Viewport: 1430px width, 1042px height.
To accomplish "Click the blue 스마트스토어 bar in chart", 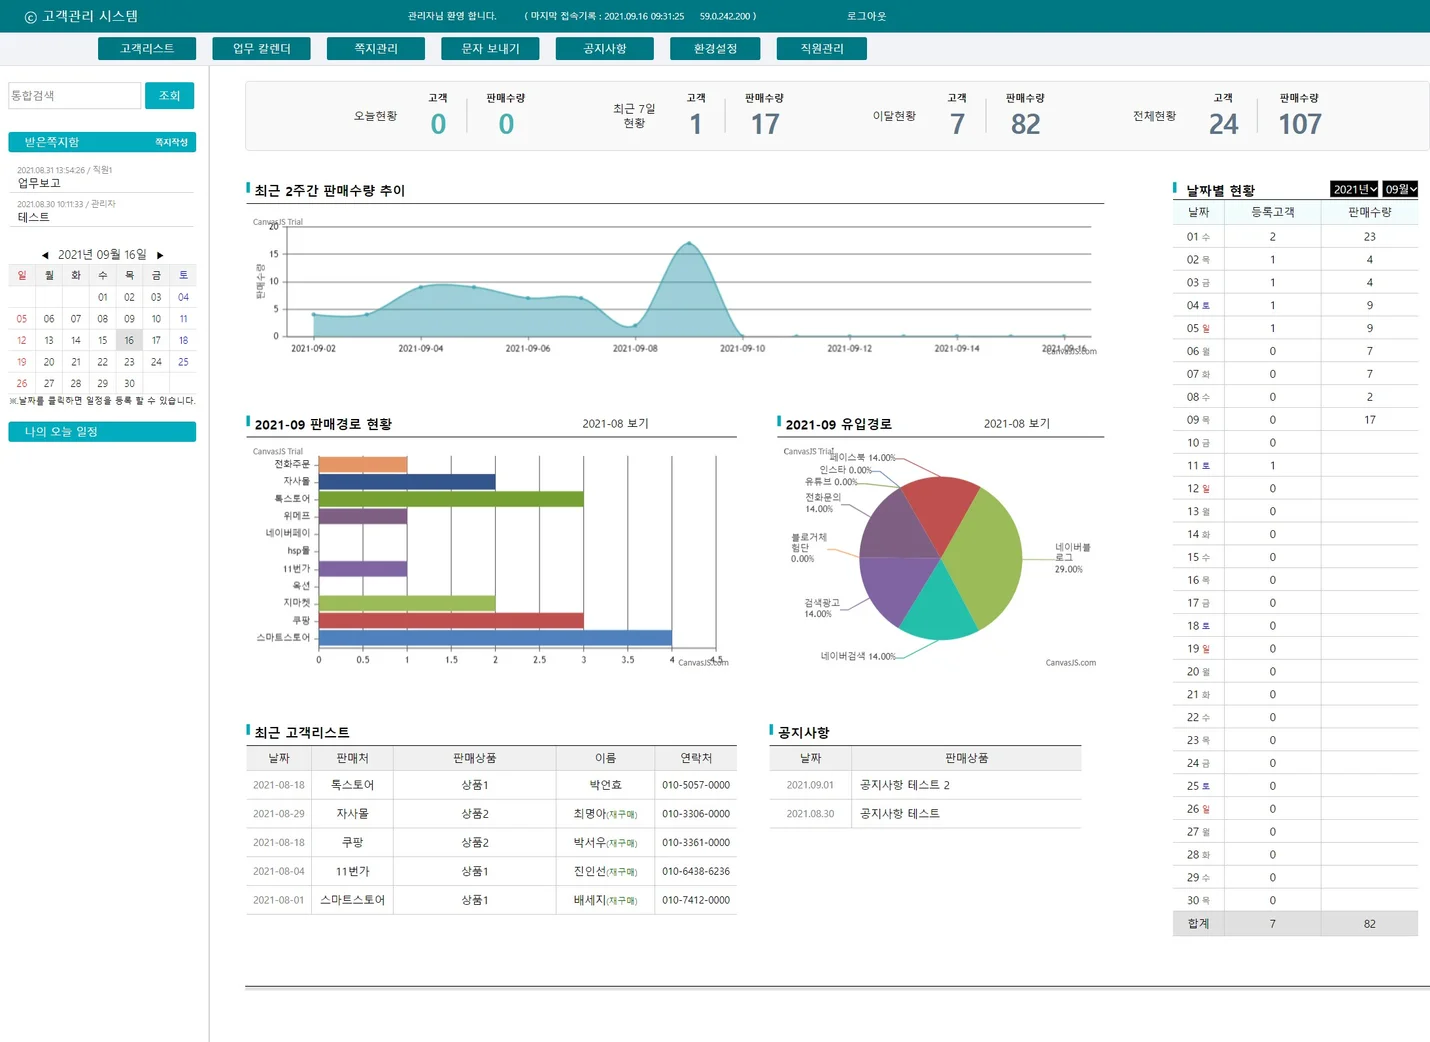I will (495, 638).
